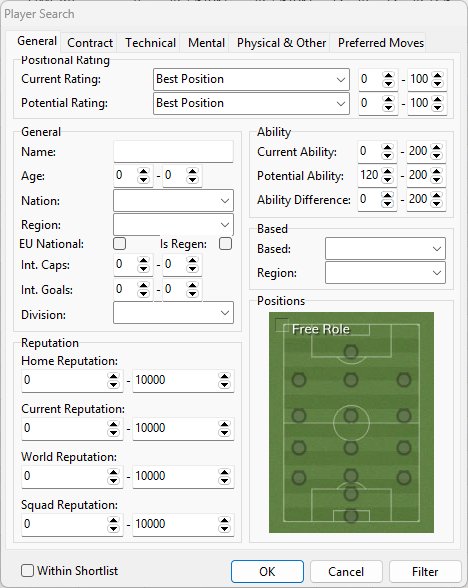Click the Home Reputation minimum value field

pyautogui.click(x=64, y=380)
